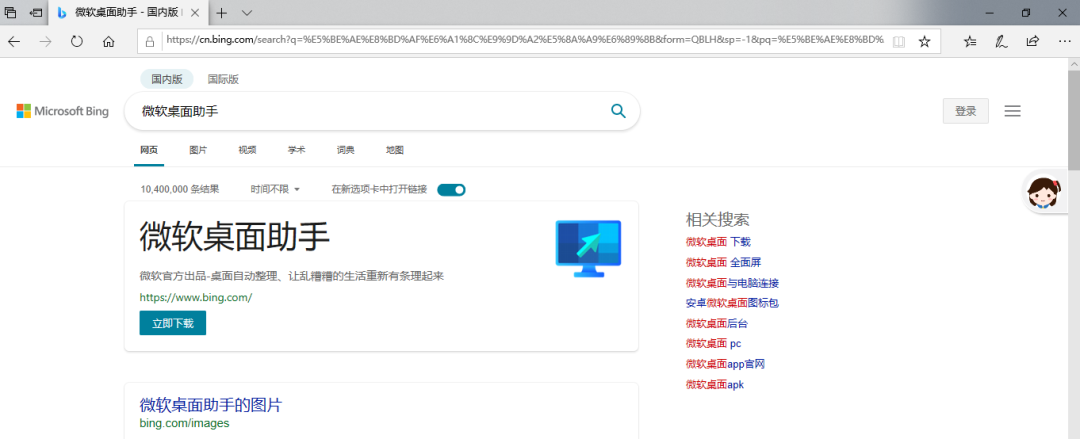Click related search 微软桌面后台
1080x439 pixels.
[x=717, y=324]
